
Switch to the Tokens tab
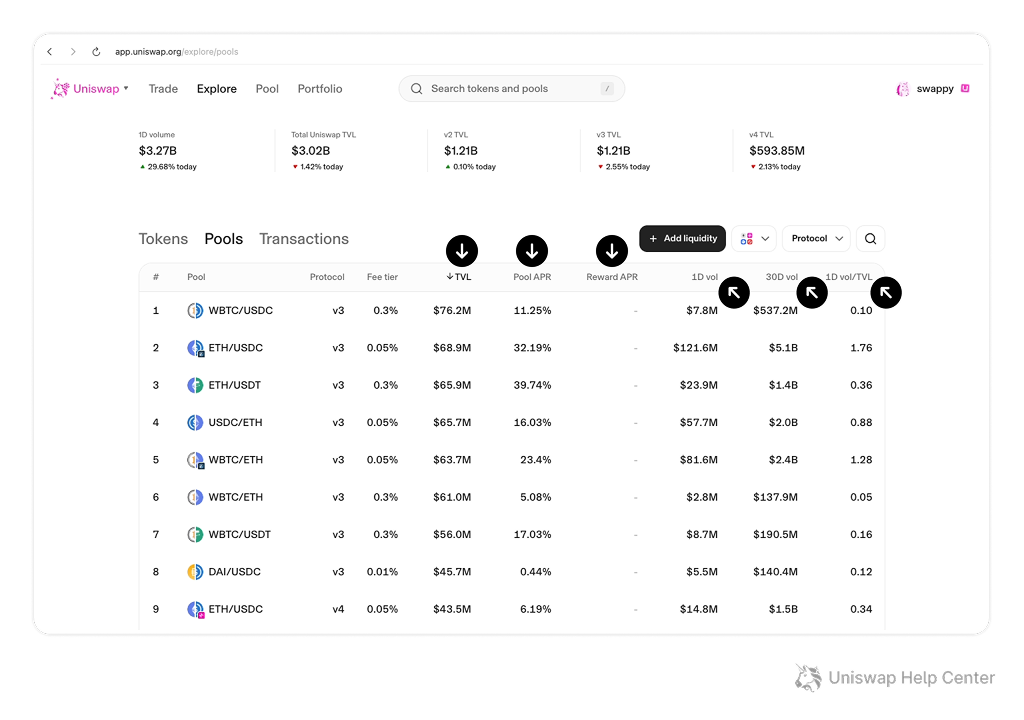[163, 239]
